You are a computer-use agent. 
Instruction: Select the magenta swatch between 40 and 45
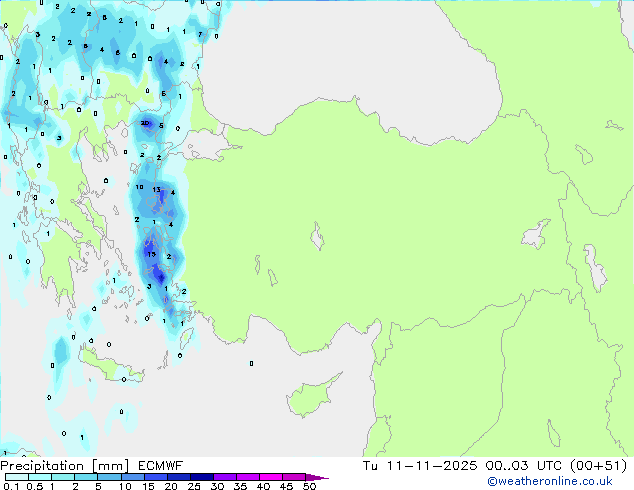pos(271,477)
